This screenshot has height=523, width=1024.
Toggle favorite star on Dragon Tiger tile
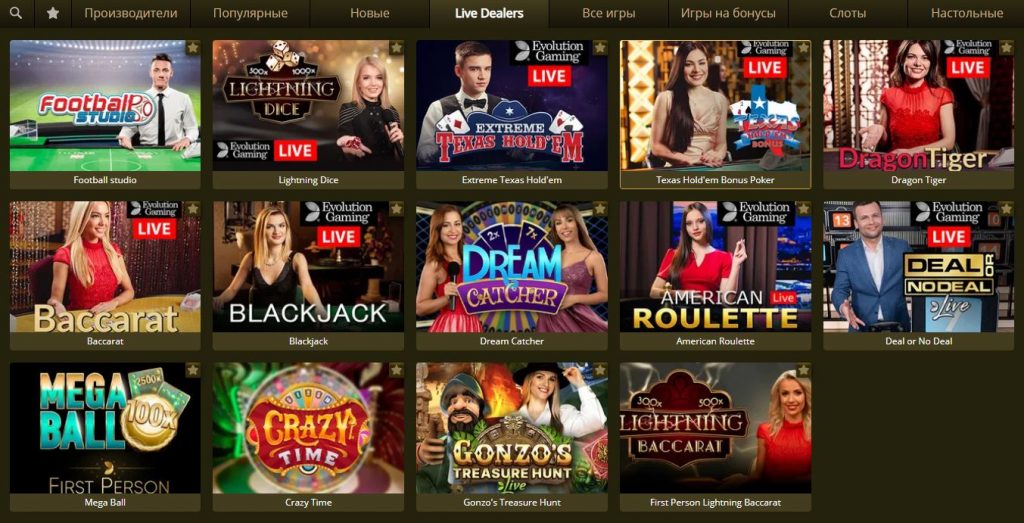[x=1007, y=48]
